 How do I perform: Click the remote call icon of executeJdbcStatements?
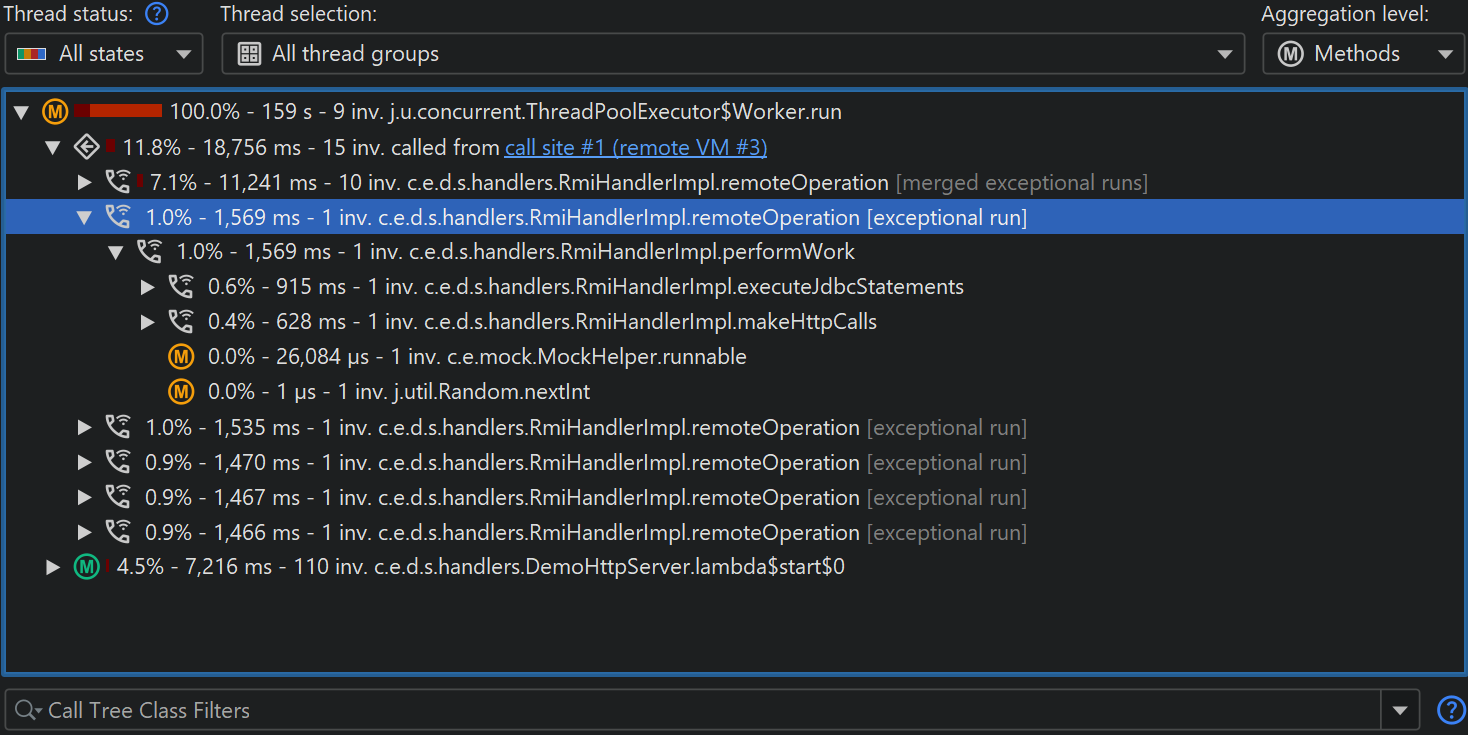pos(181,287)
